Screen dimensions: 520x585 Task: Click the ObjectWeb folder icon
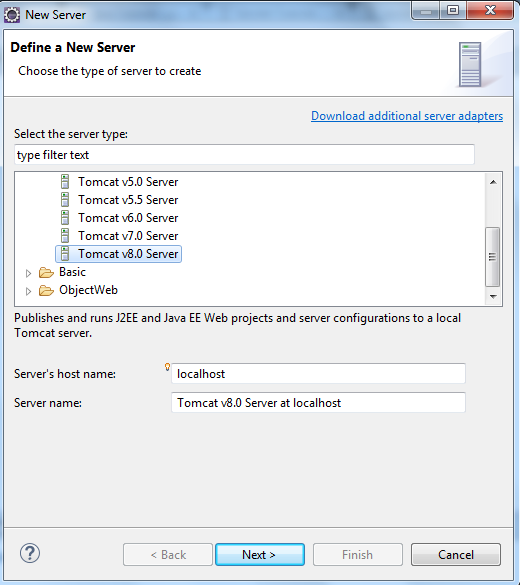(x=46, y=290)
